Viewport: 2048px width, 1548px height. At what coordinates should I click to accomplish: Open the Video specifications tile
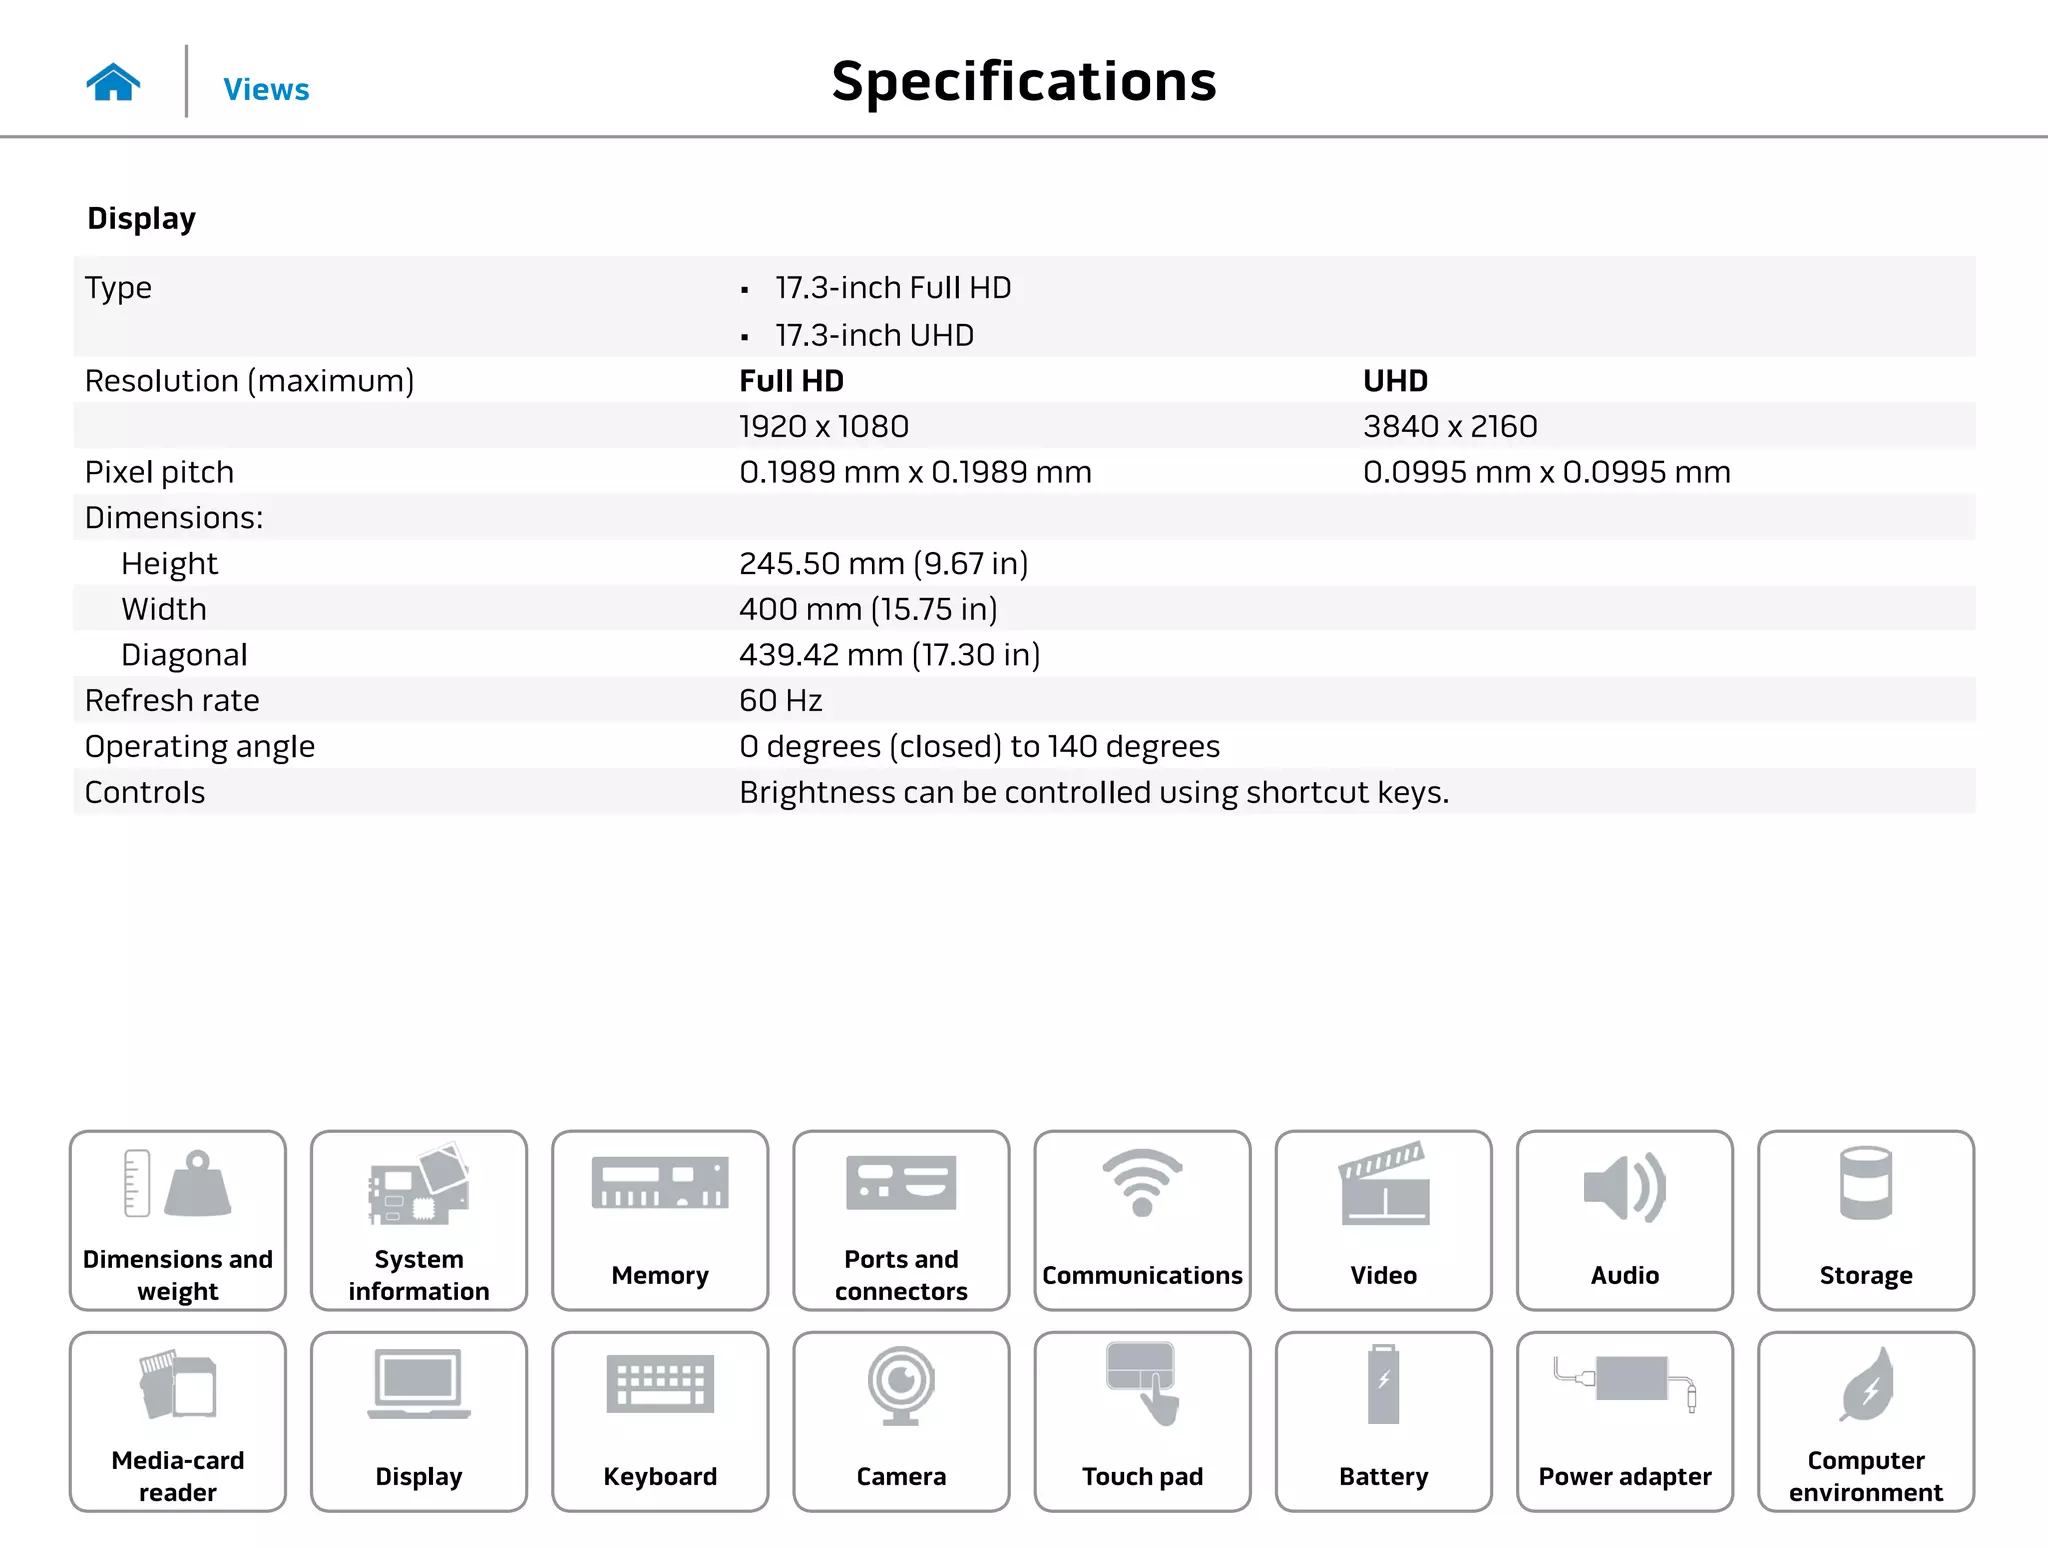[x=1384, y=1220]
